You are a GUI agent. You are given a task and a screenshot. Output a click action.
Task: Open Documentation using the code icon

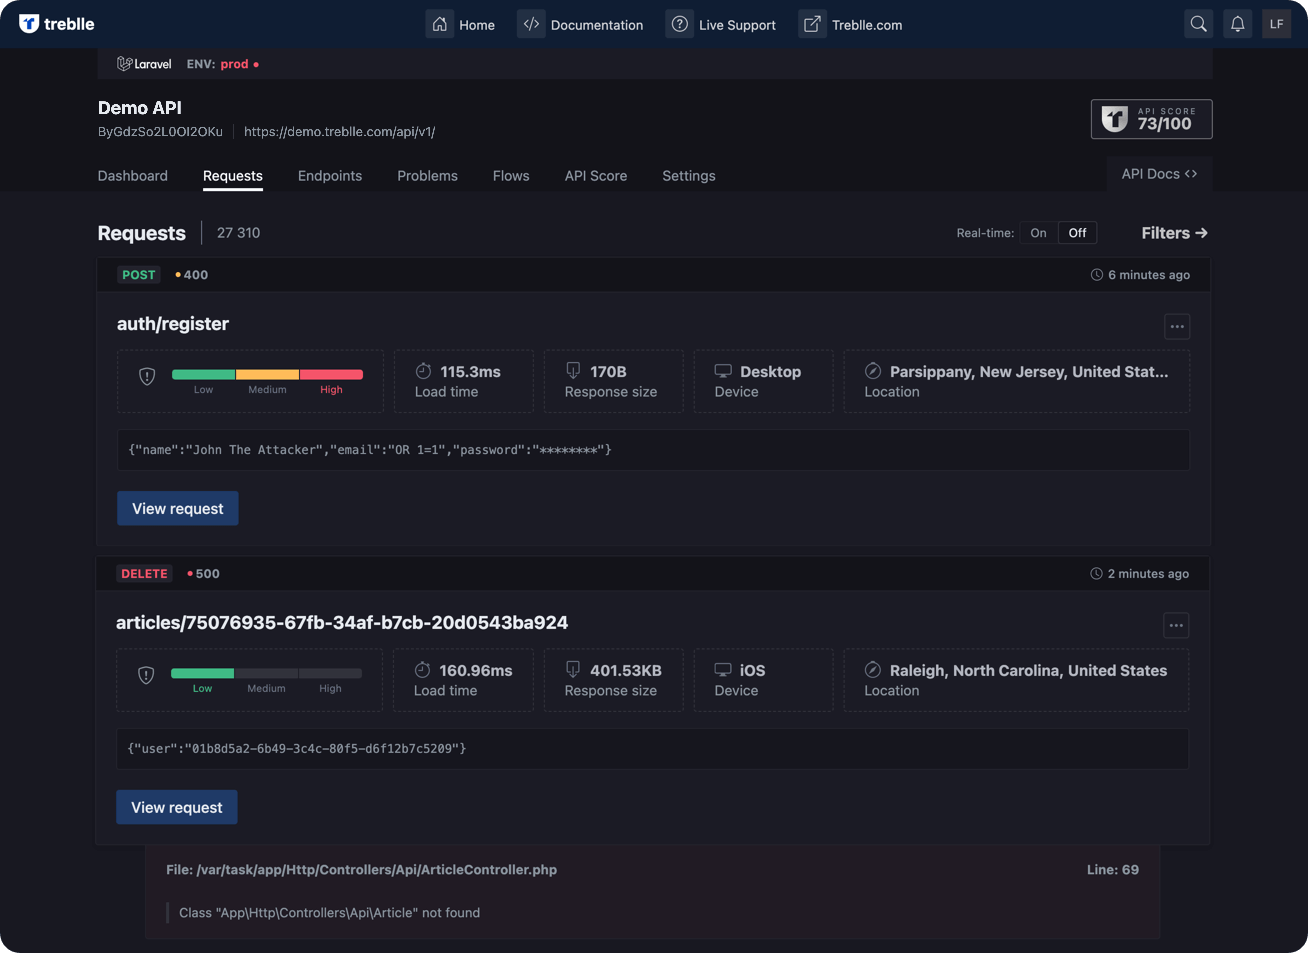(530, 23)
